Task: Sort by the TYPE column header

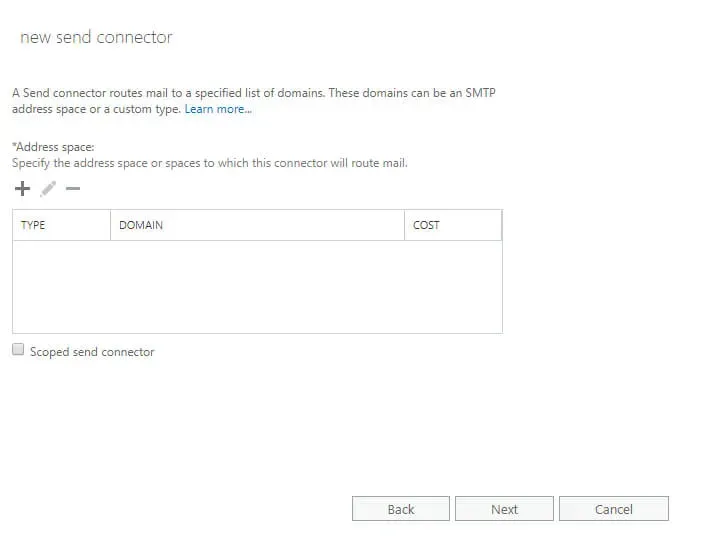Action: click(x=62, y=225)
